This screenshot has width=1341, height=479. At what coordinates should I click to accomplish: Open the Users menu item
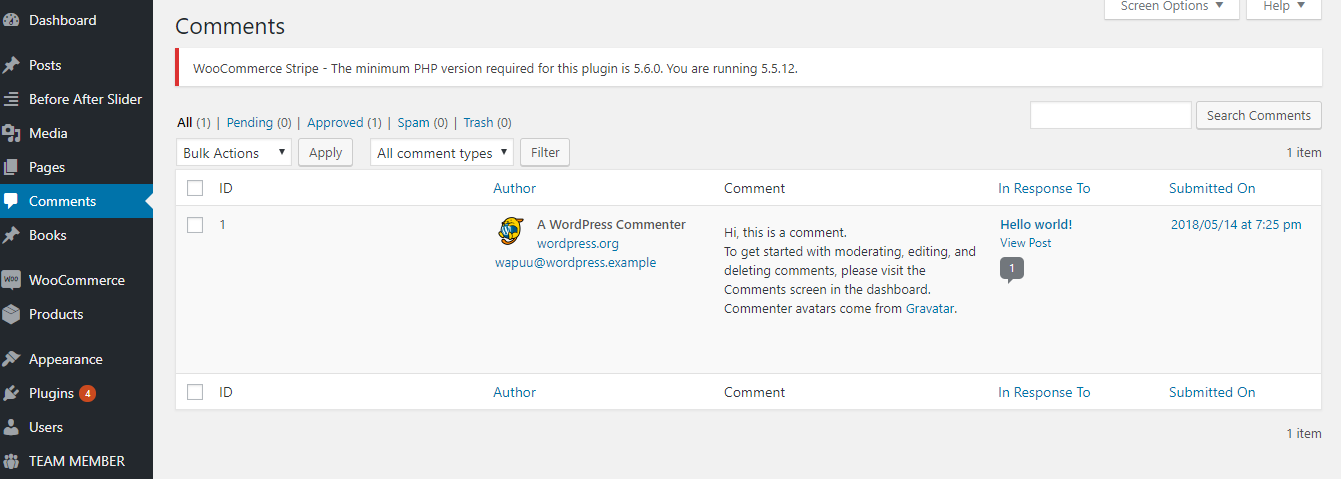coord(46,427)
